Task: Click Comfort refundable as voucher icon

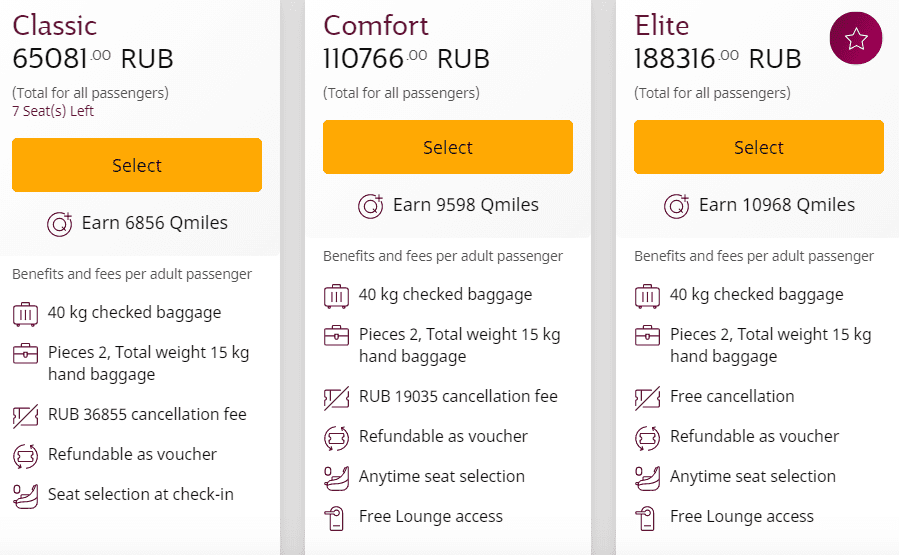Action: [337, 439]
